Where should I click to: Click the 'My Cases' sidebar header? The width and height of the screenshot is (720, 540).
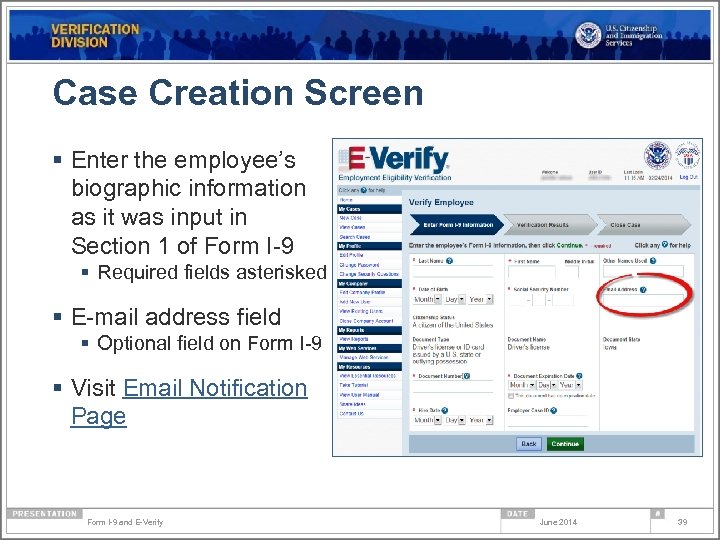click(370, 209)
